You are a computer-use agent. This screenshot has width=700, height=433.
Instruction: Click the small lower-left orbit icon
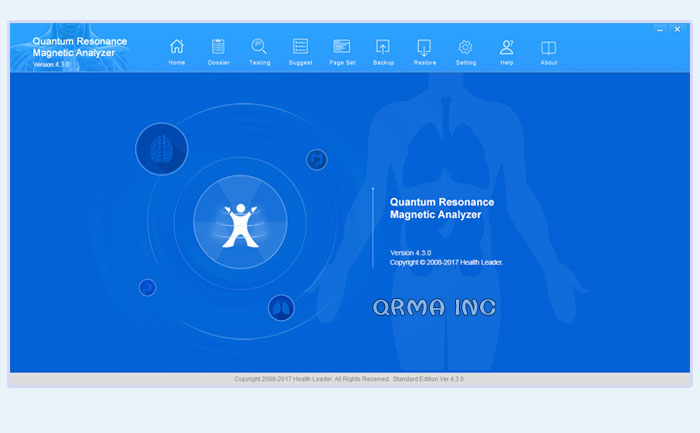coord(147,287)
